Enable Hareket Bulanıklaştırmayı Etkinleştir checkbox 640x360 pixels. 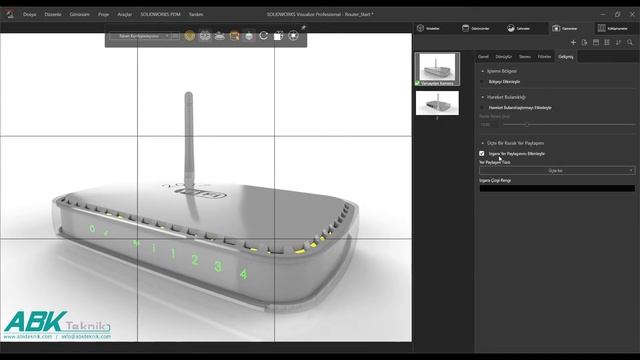coord(482,108)
